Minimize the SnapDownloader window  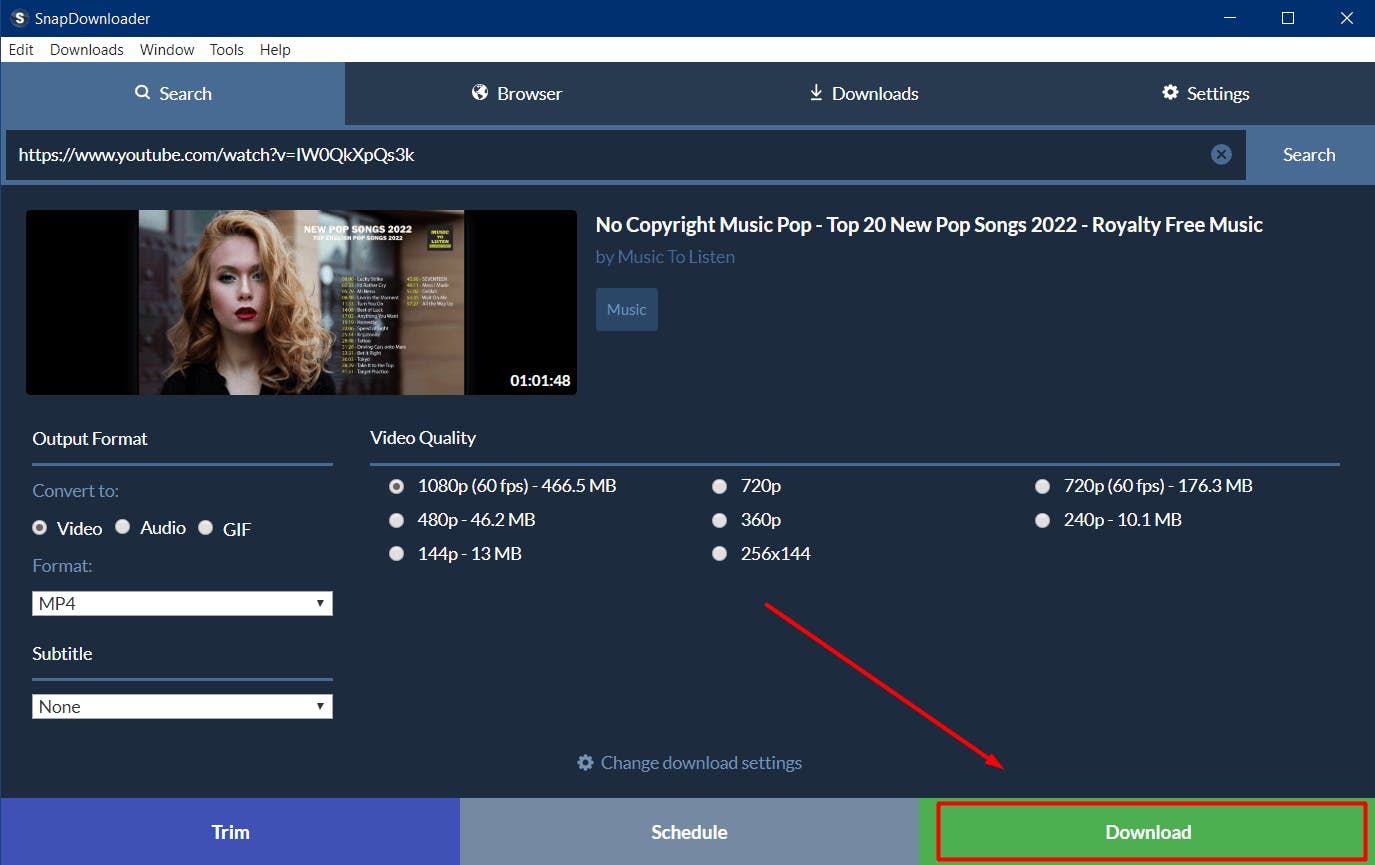1231,18
